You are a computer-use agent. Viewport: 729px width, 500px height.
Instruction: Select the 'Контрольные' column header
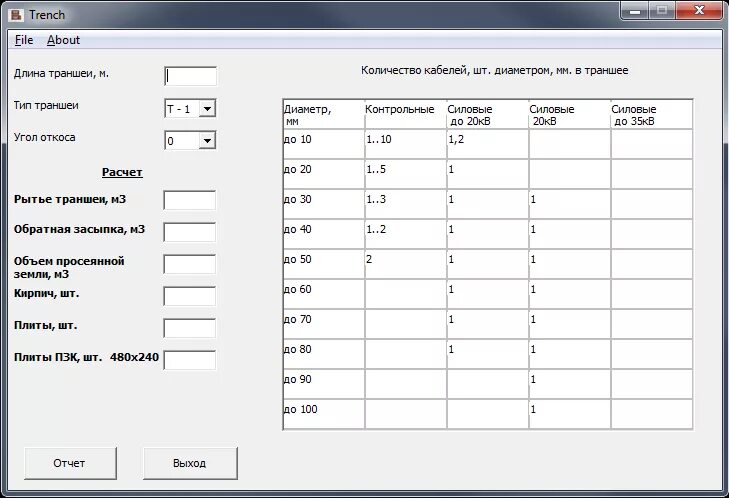(x=405, y=114)
